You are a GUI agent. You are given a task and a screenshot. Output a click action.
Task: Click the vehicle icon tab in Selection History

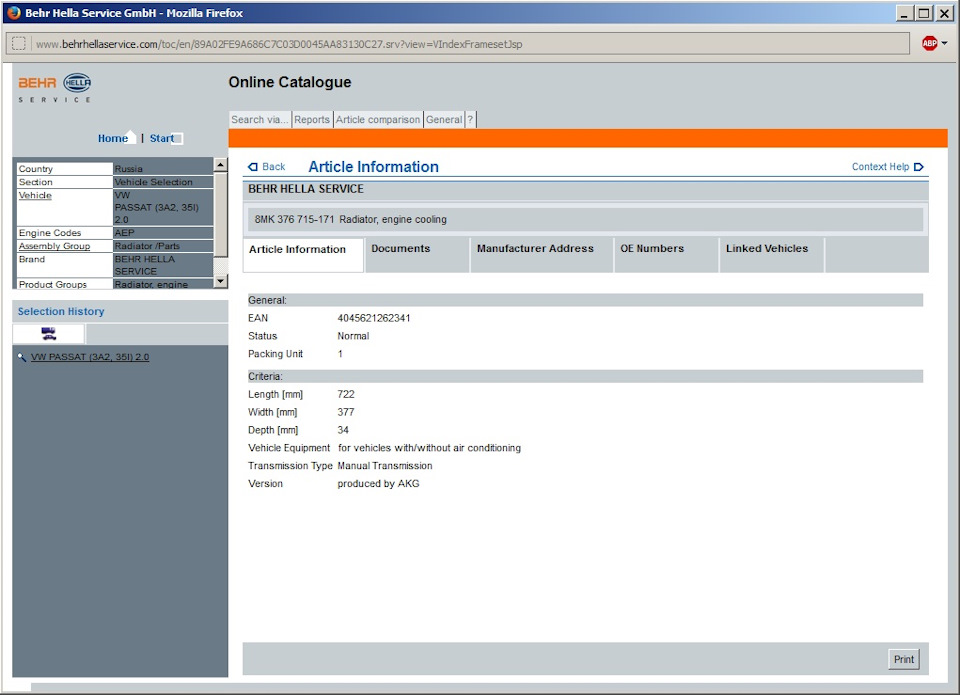[48, 334]
